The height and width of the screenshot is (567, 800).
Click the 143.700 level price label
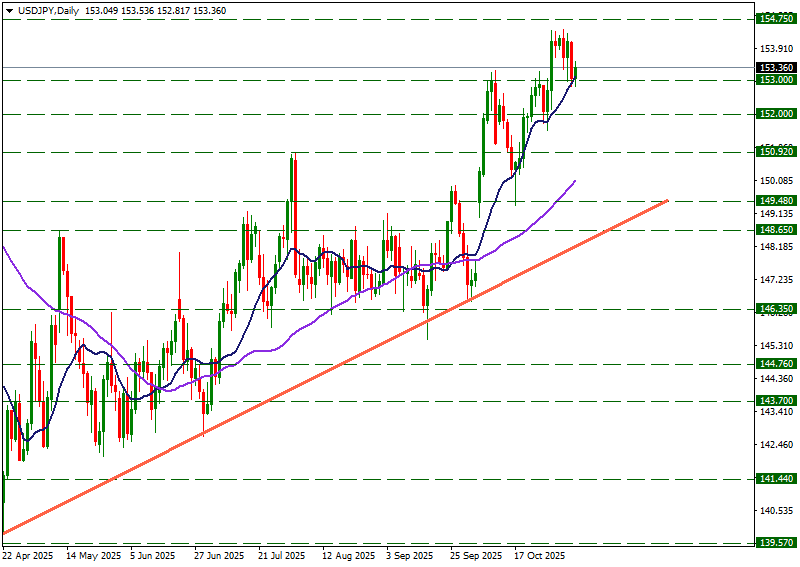click(x=777, y=400)
